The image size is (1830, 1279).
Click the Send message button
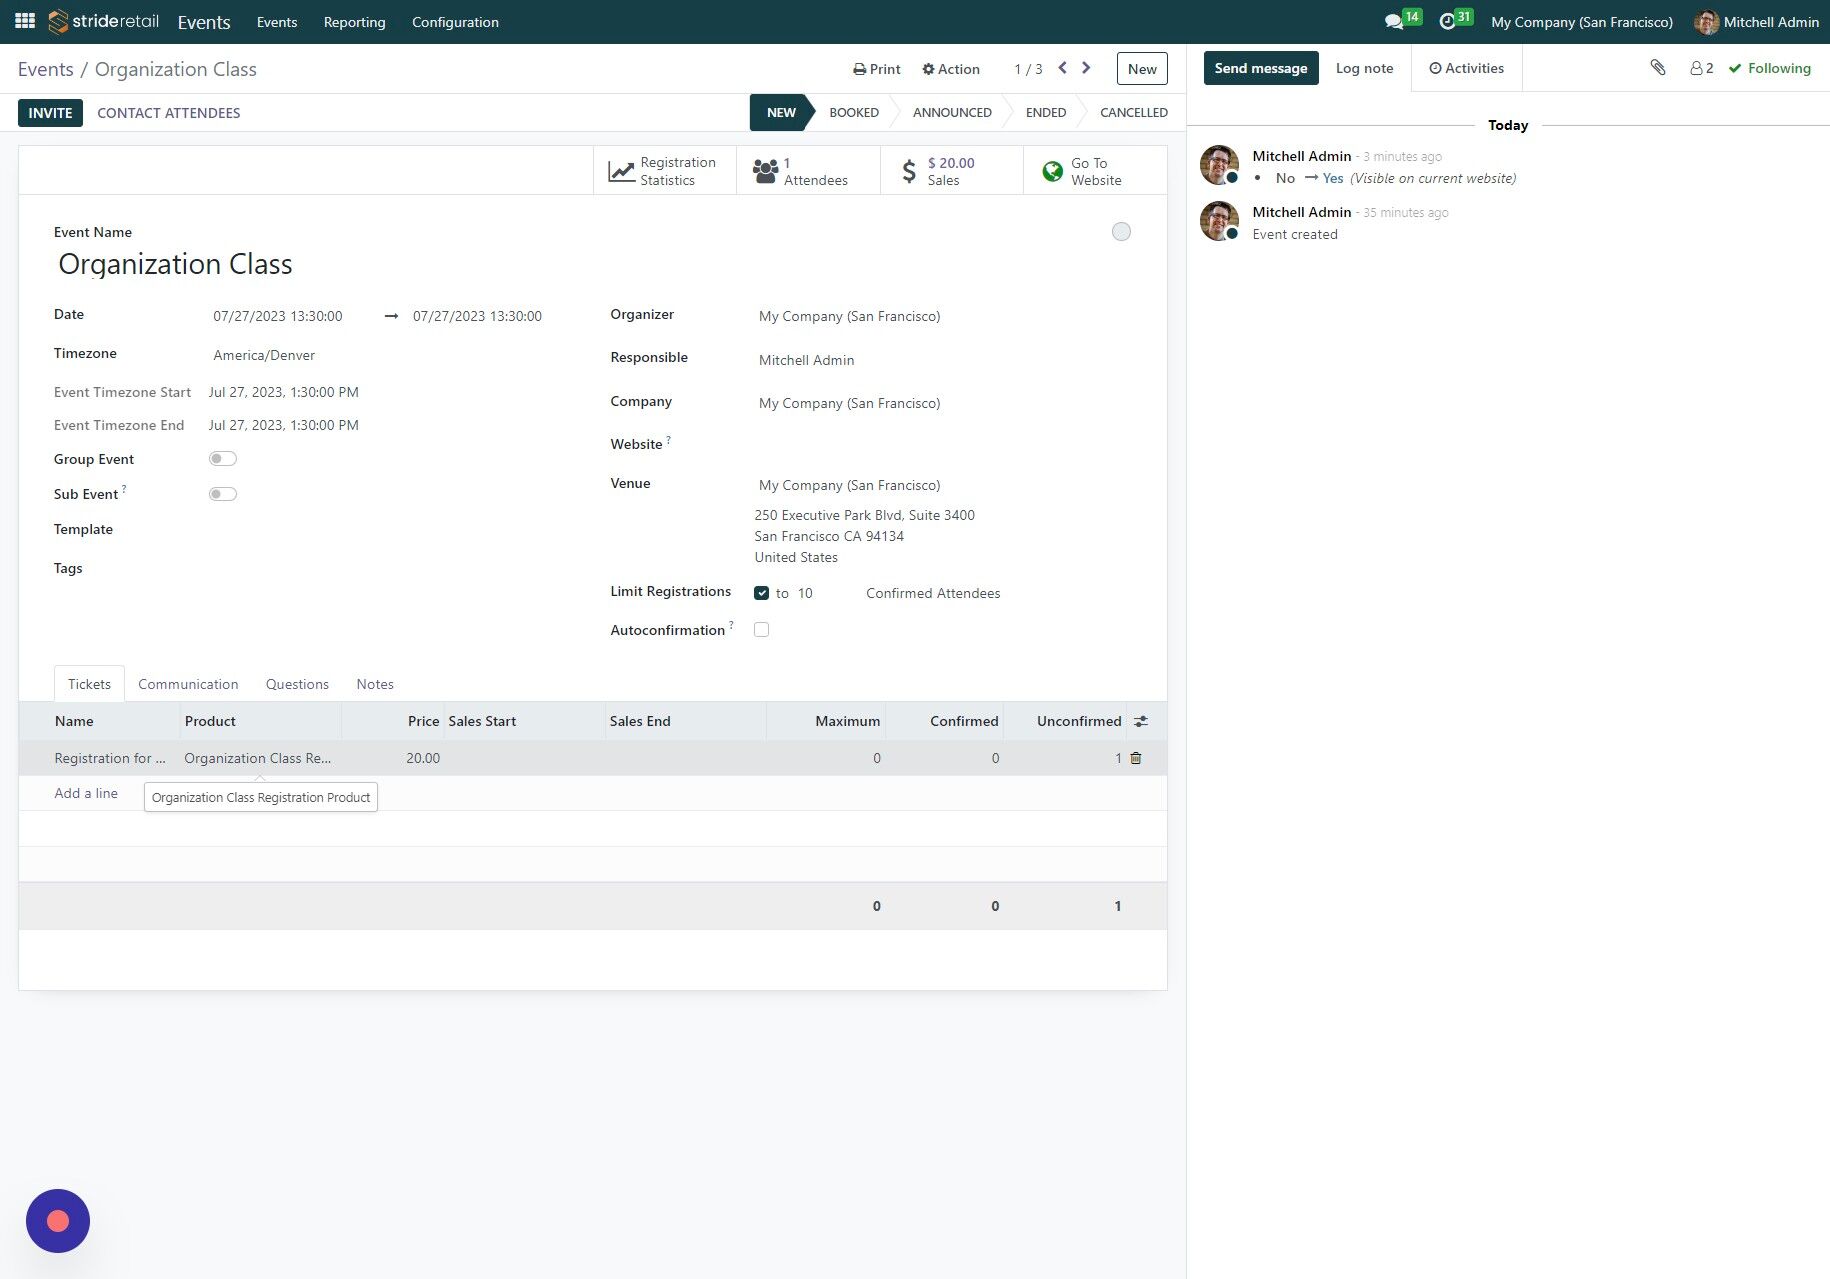pyautogui.click(x=1260, y=68)
